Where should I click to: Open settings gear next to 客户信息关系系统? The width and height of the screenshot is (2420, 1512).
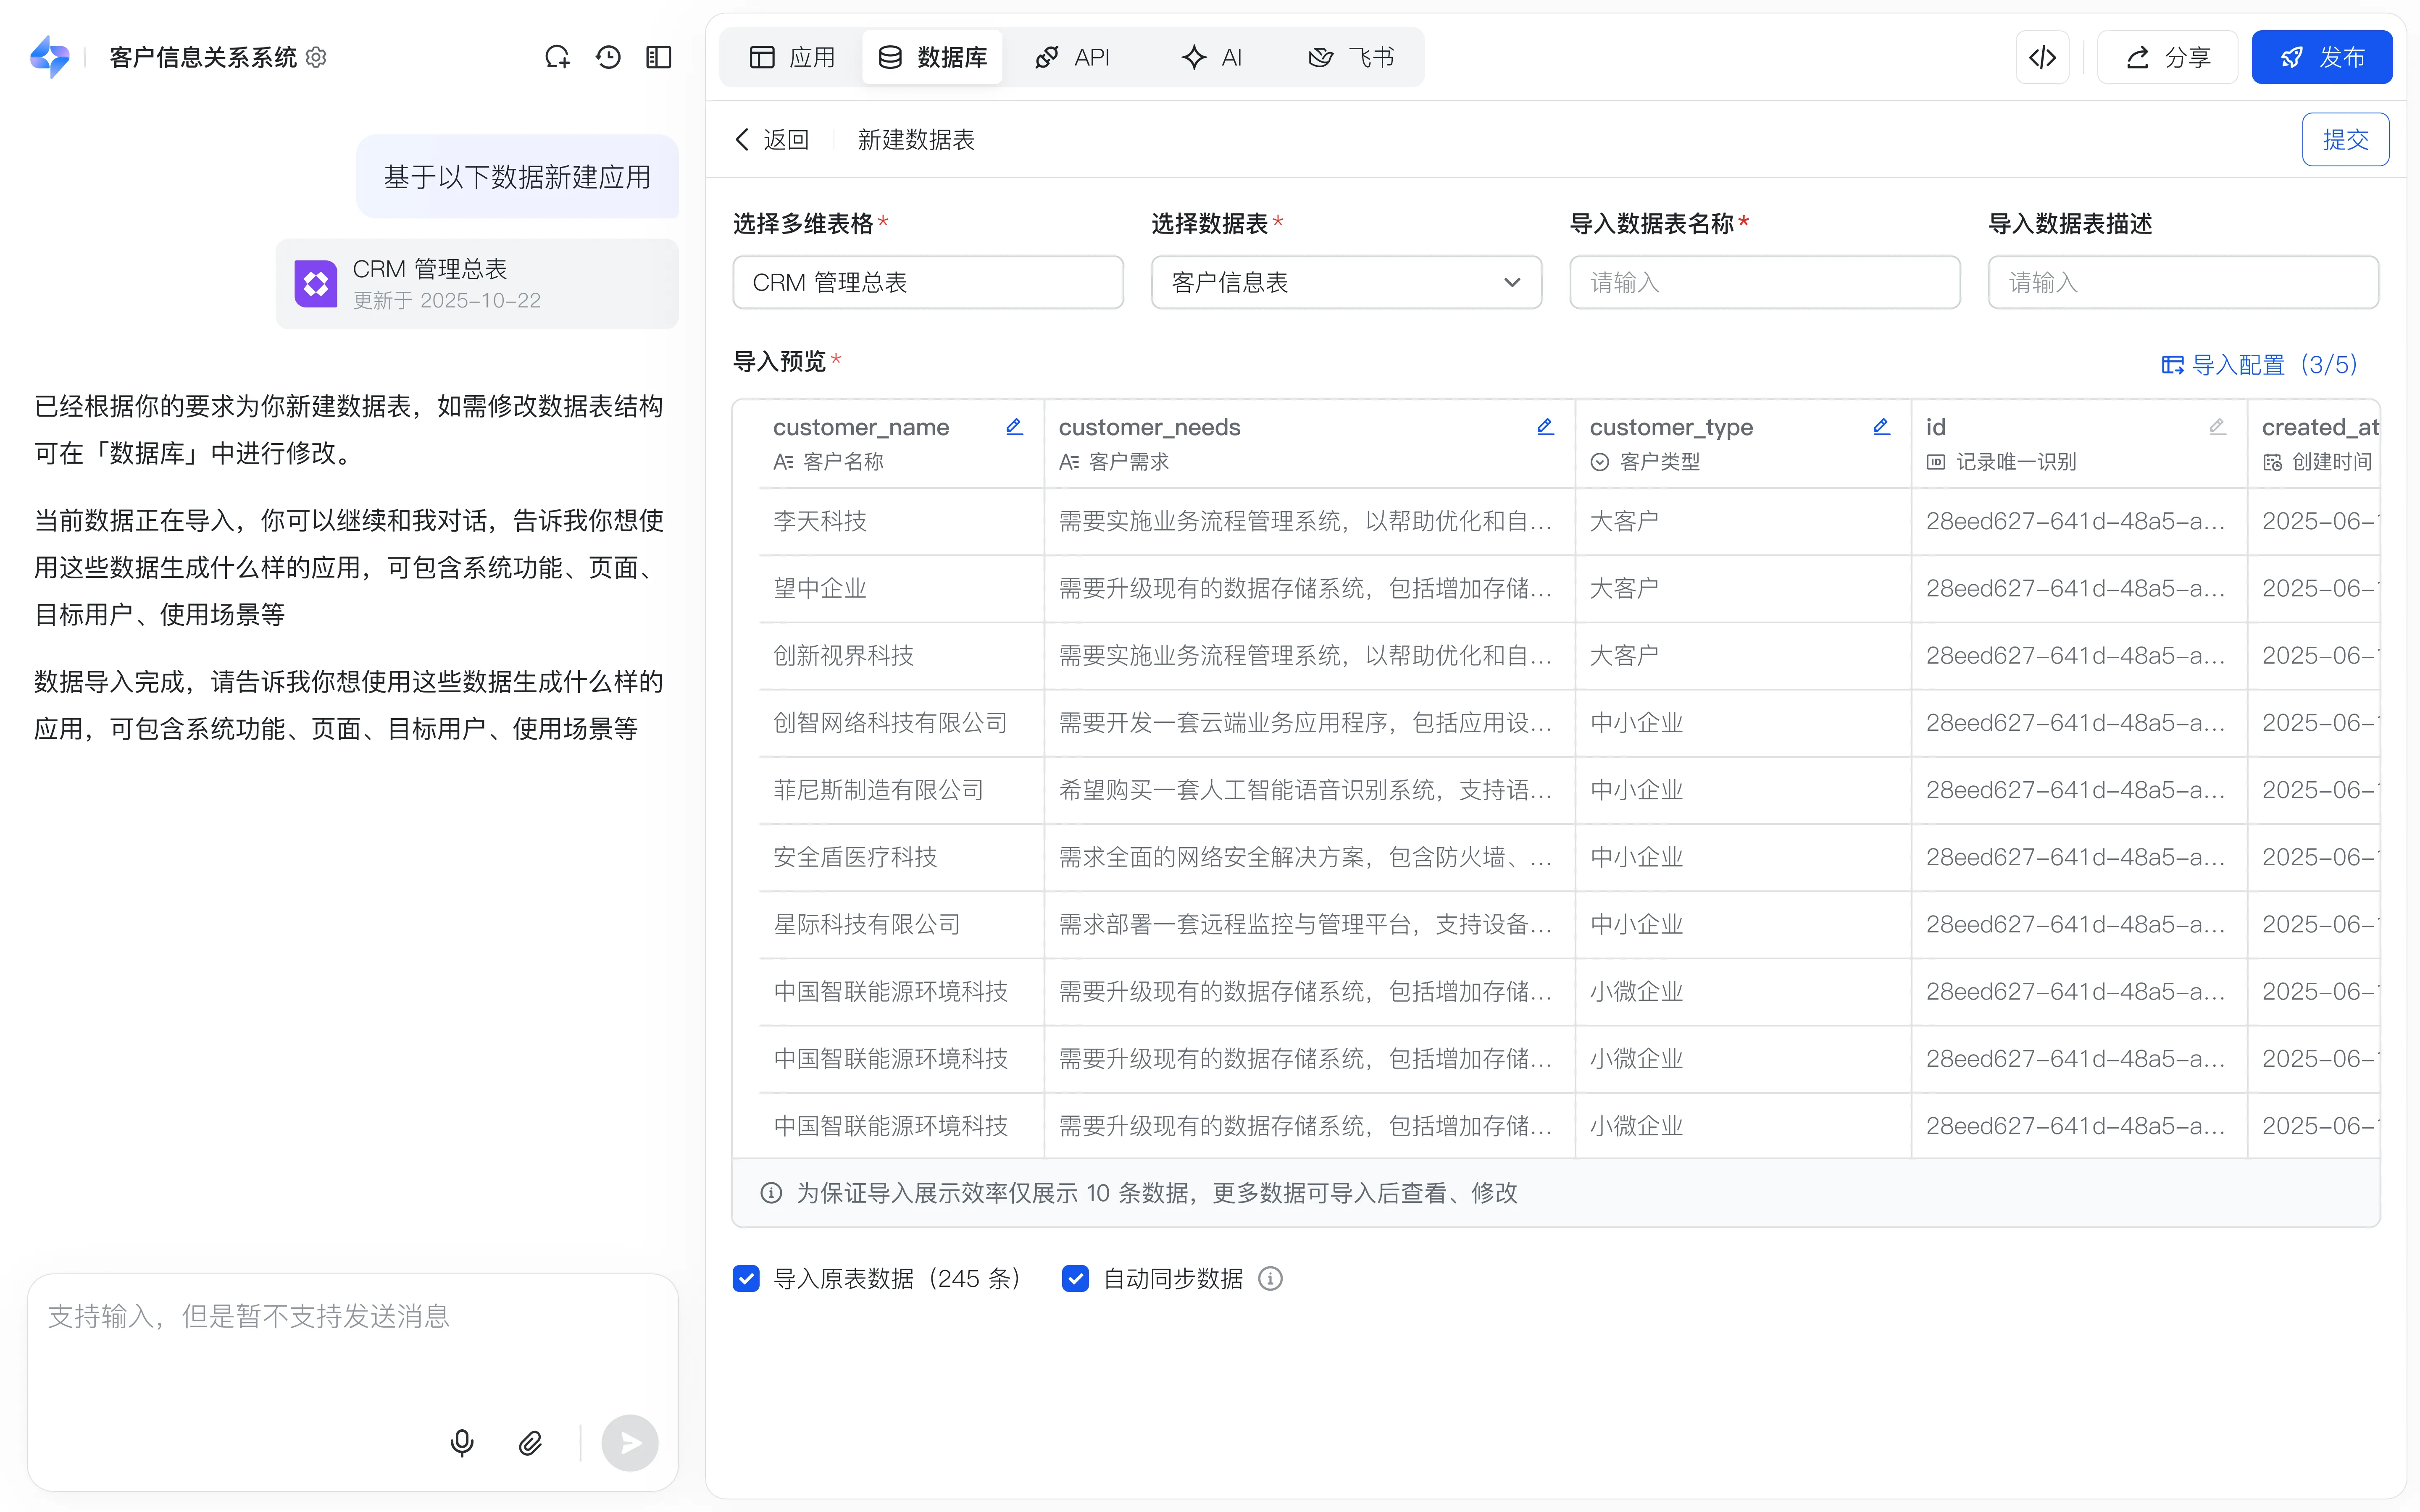point(316,57)
